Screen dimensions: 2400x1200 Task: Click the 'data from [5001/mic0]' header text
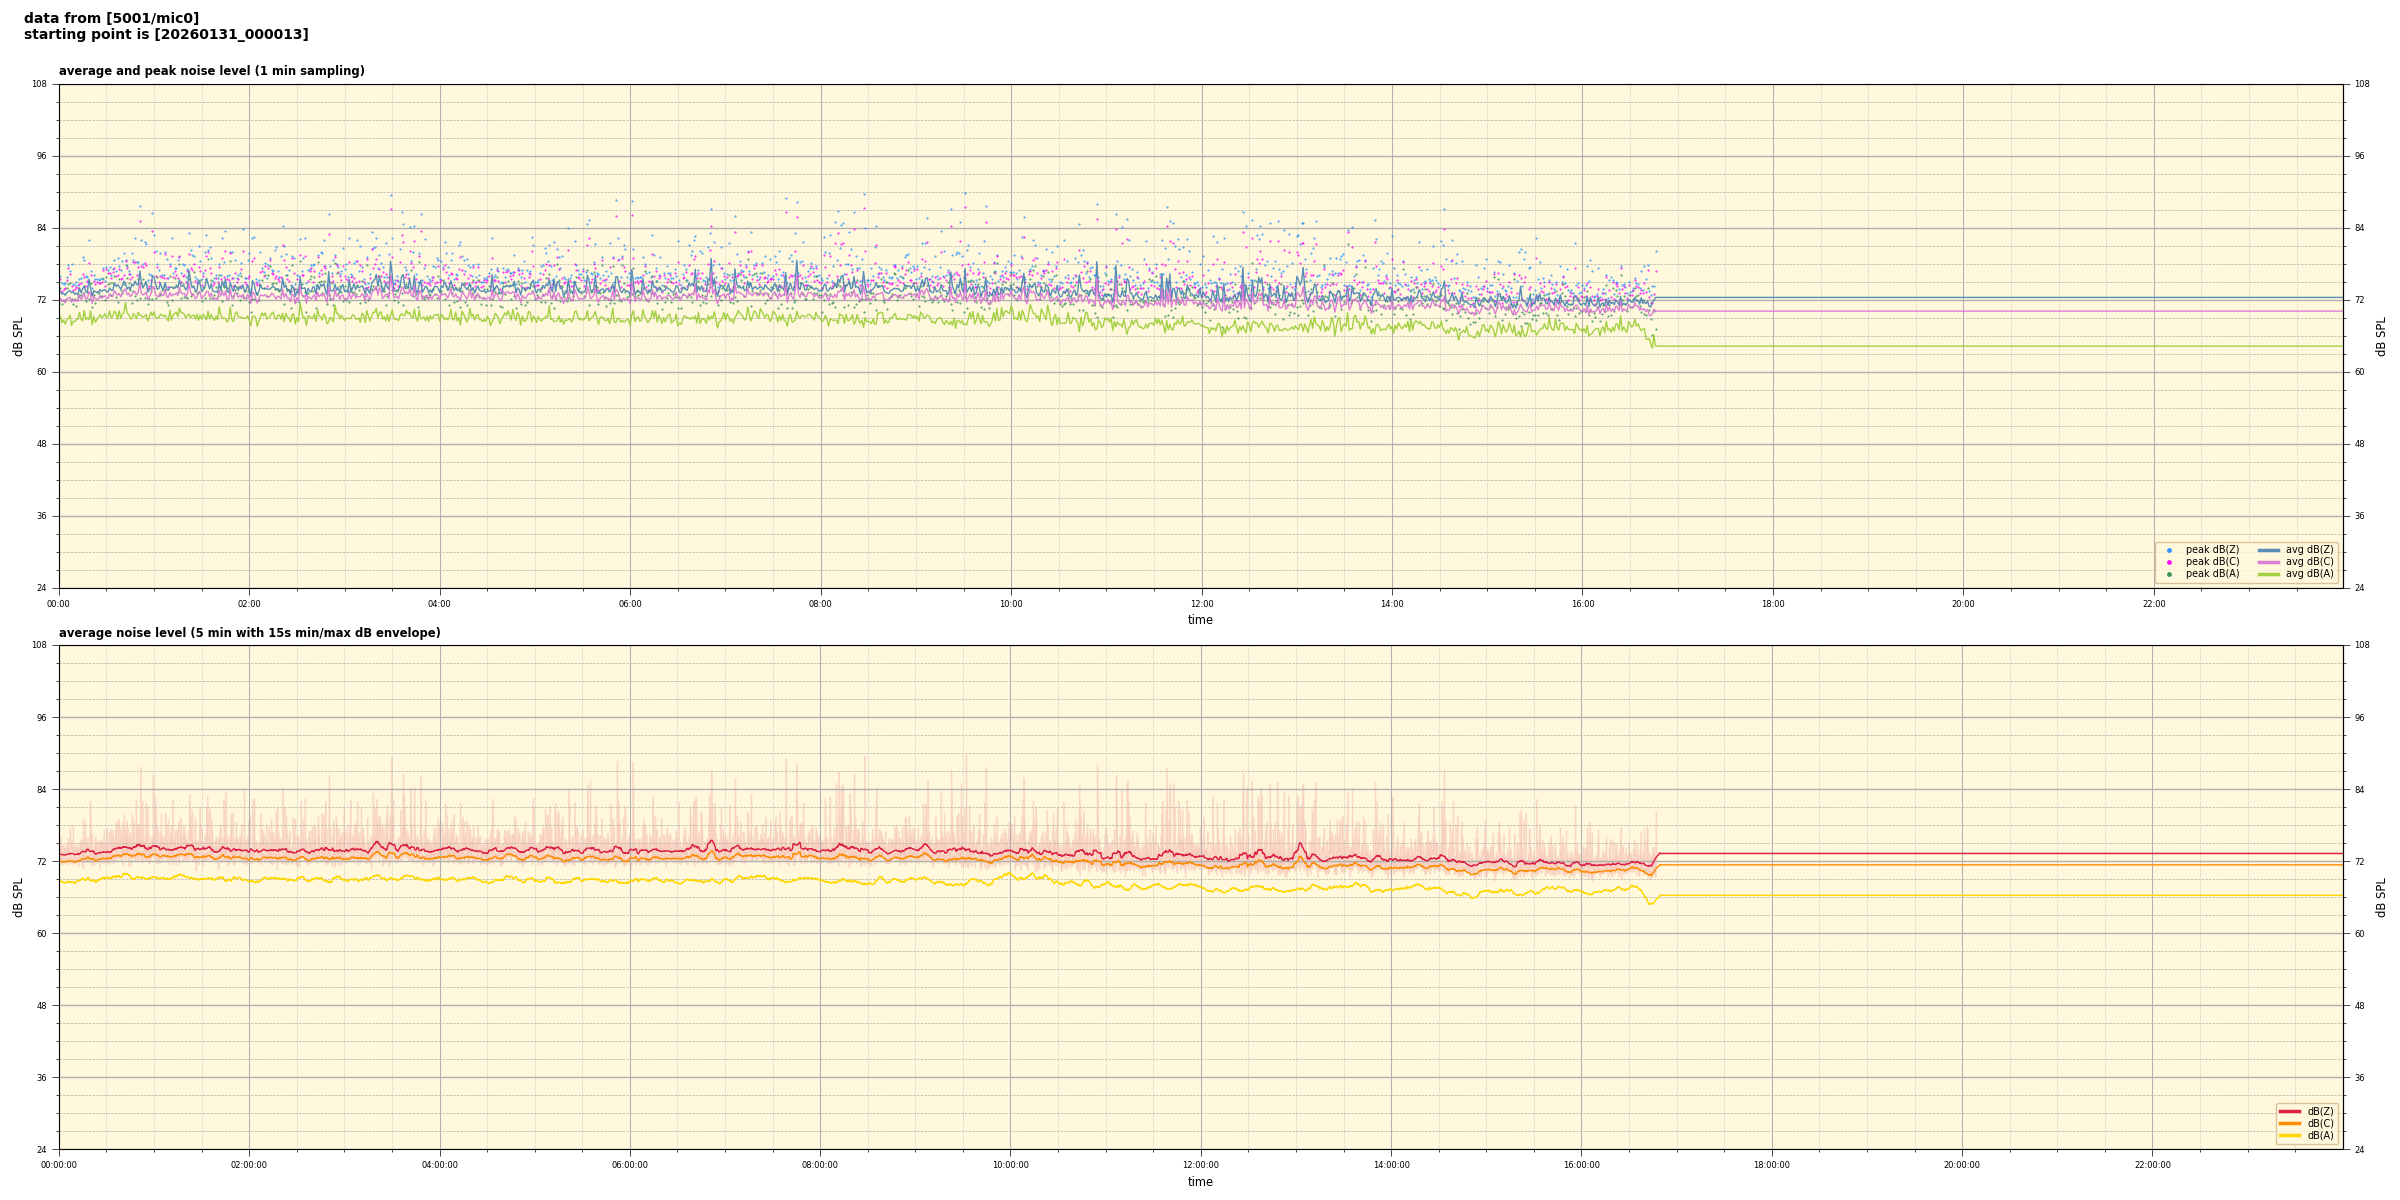click(x=111, y=18)
